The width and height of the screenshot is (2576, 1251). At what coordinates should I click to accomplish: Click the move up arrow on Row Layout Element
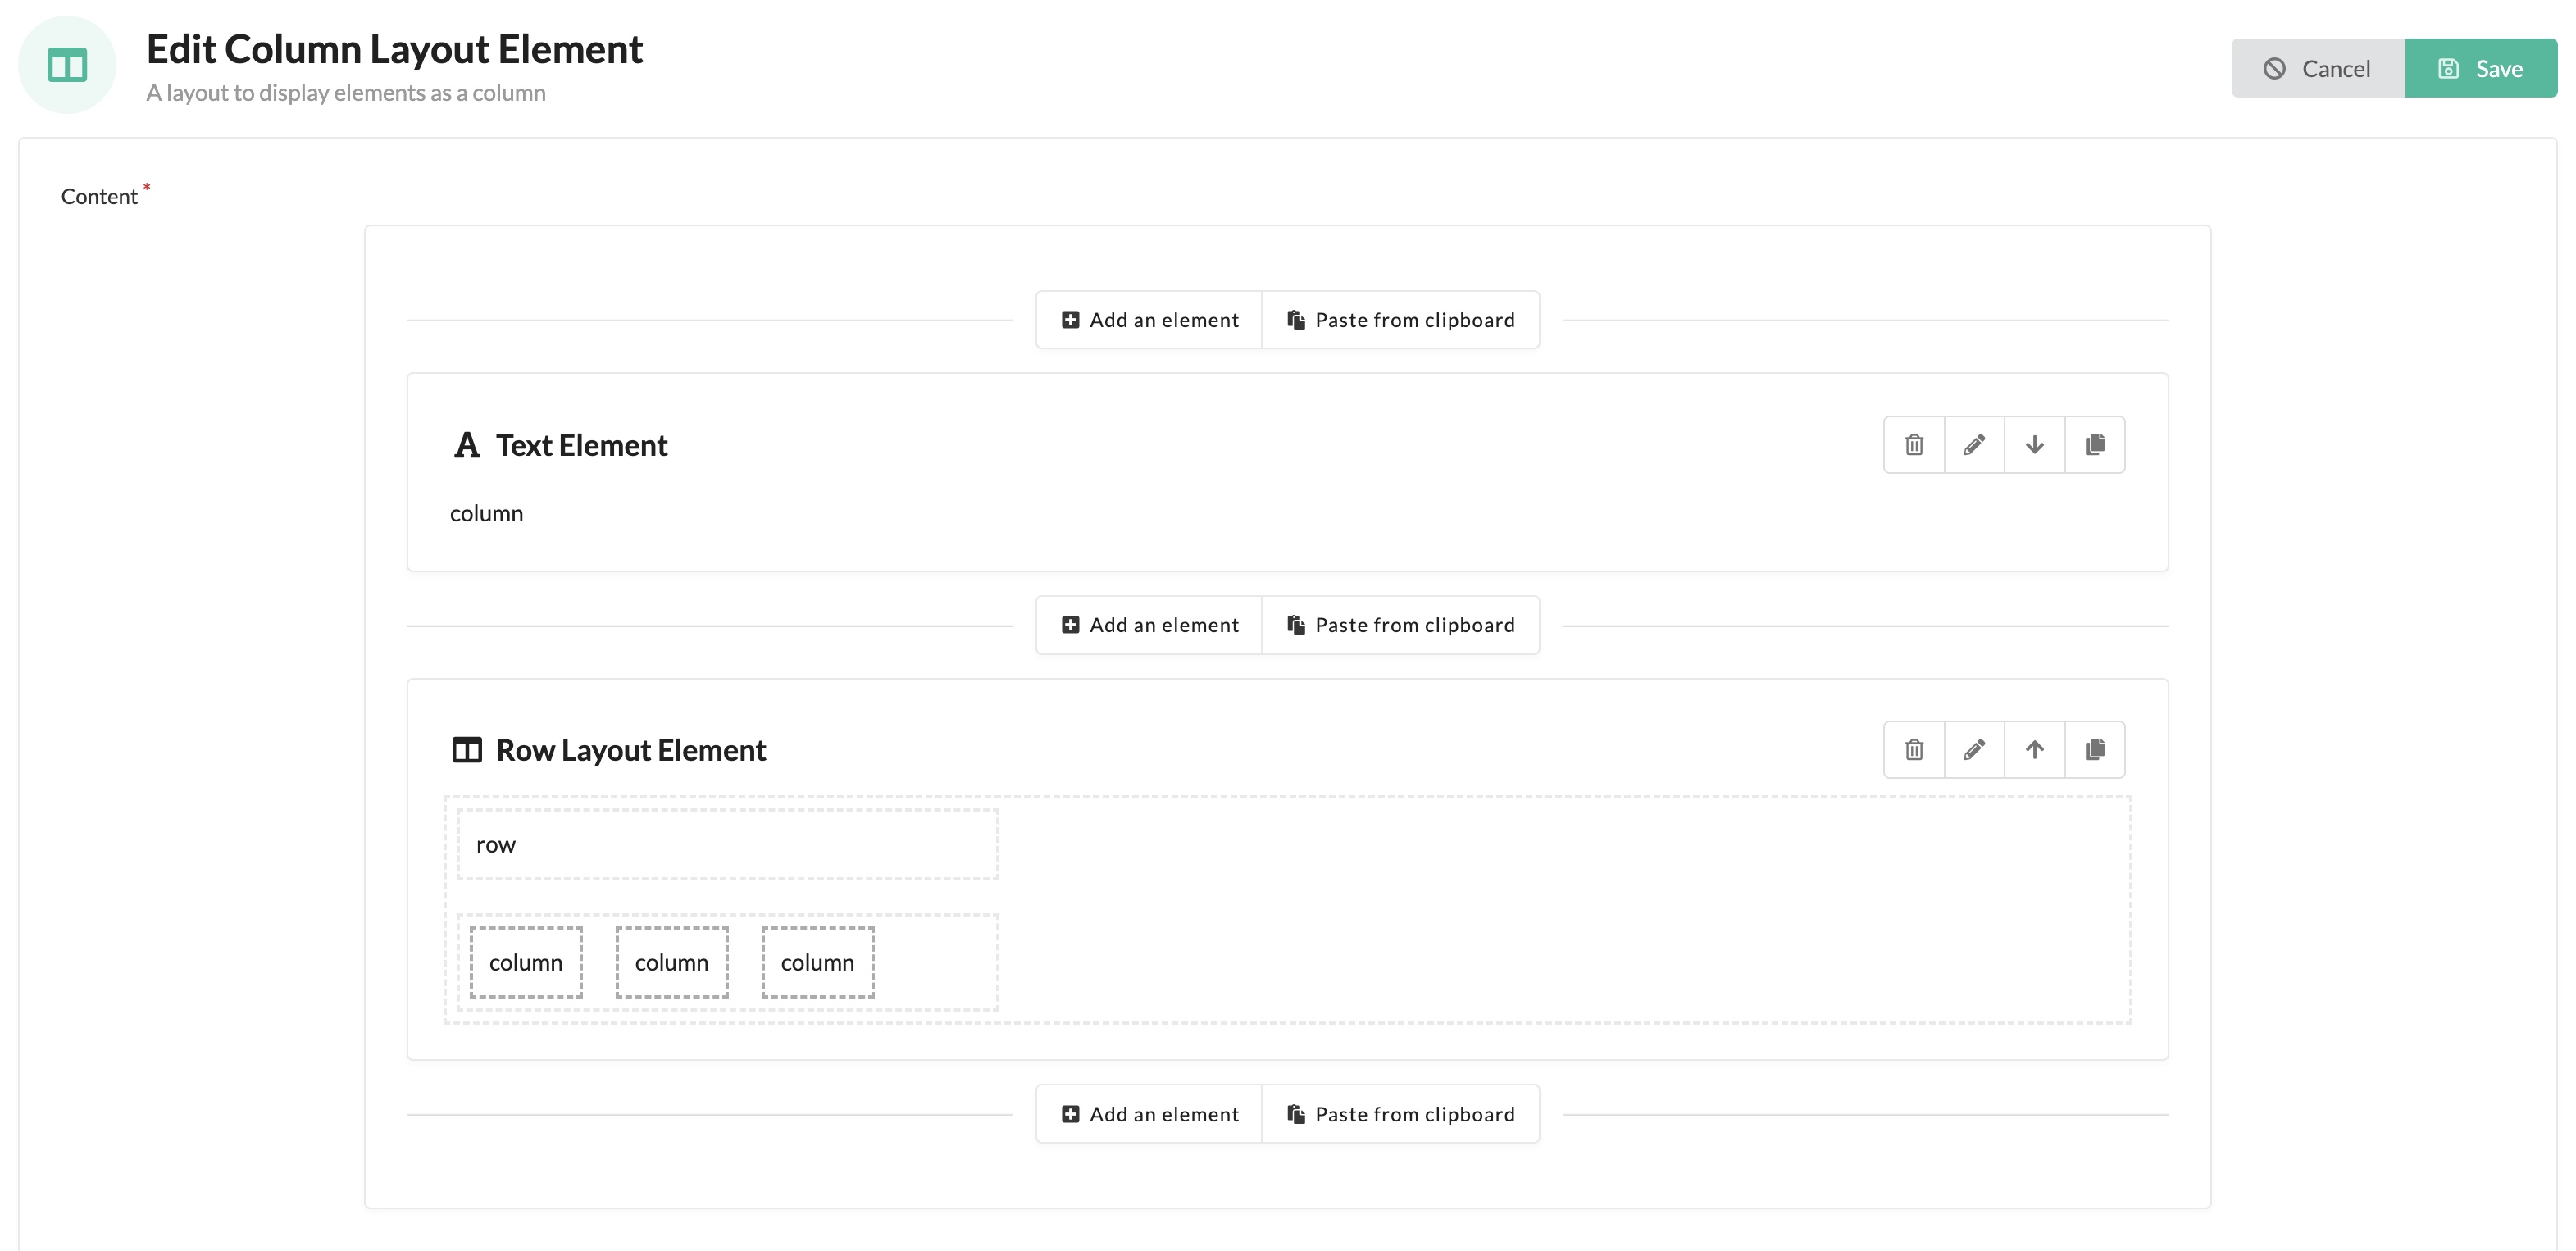point(2034,750)
